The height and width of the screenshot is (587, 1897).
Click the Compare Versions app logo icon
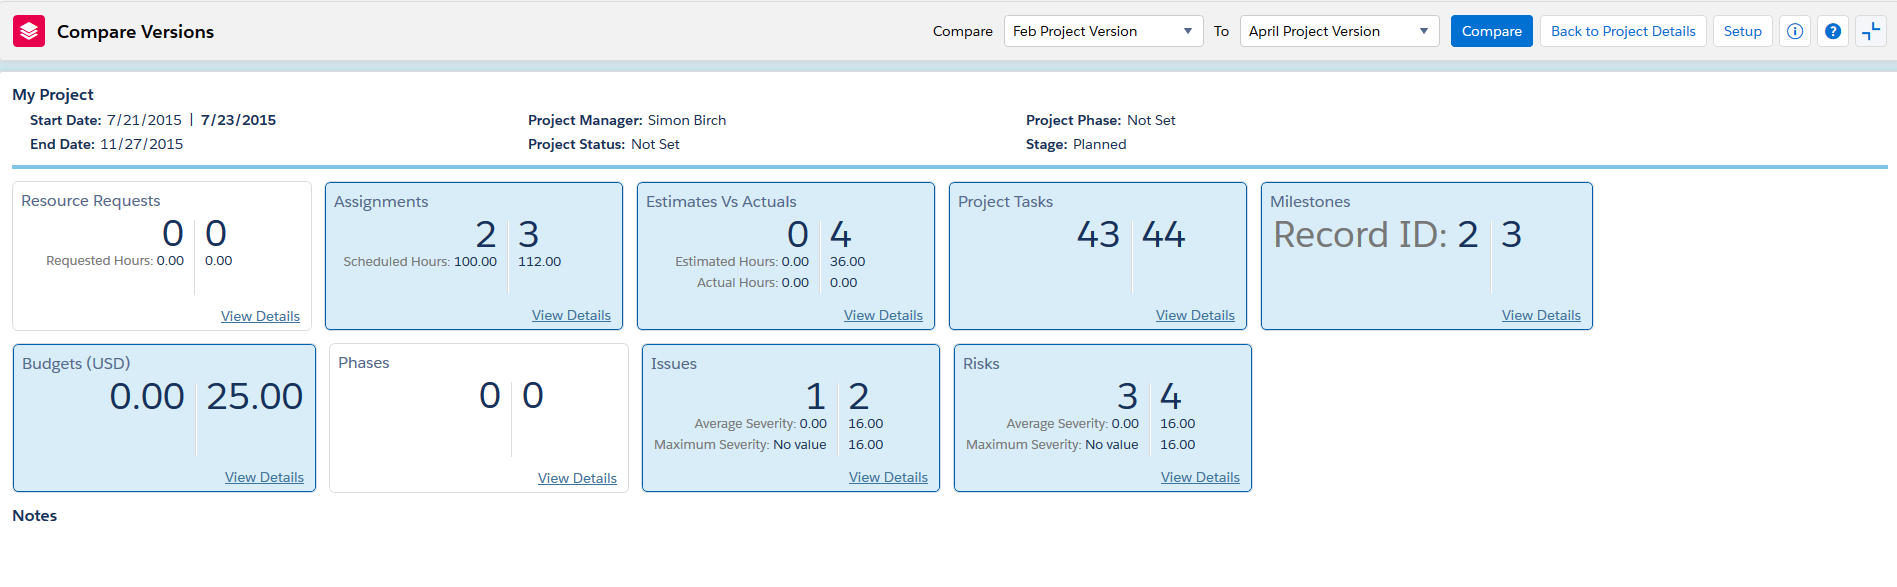click(x=29, y=31)
